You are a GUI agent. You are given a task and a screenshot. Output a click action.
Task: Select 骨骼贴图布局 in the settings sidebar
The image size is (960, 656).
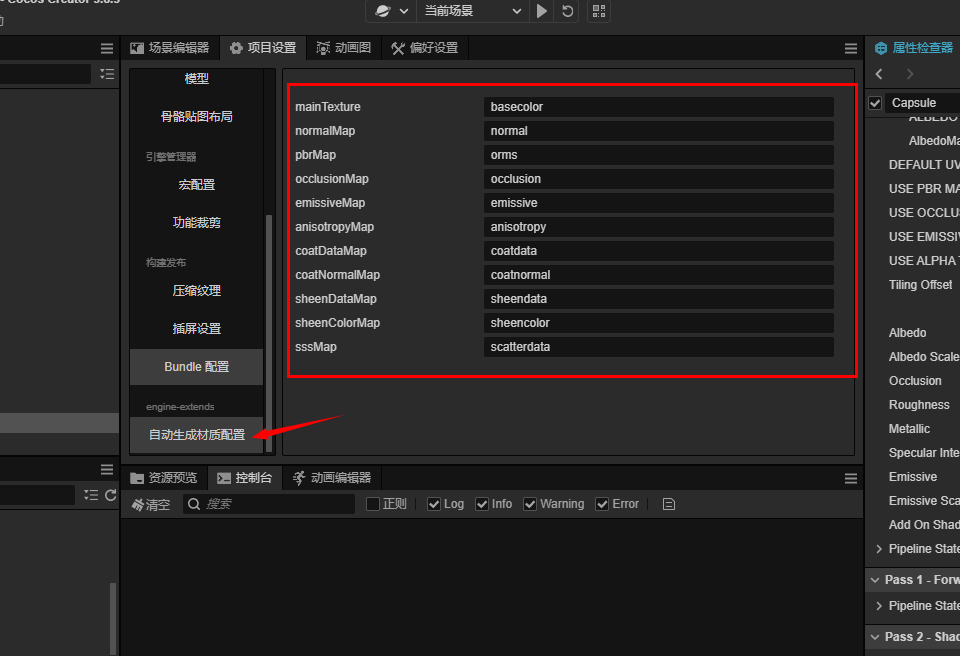pyautogui.click(x=197, y=116)
